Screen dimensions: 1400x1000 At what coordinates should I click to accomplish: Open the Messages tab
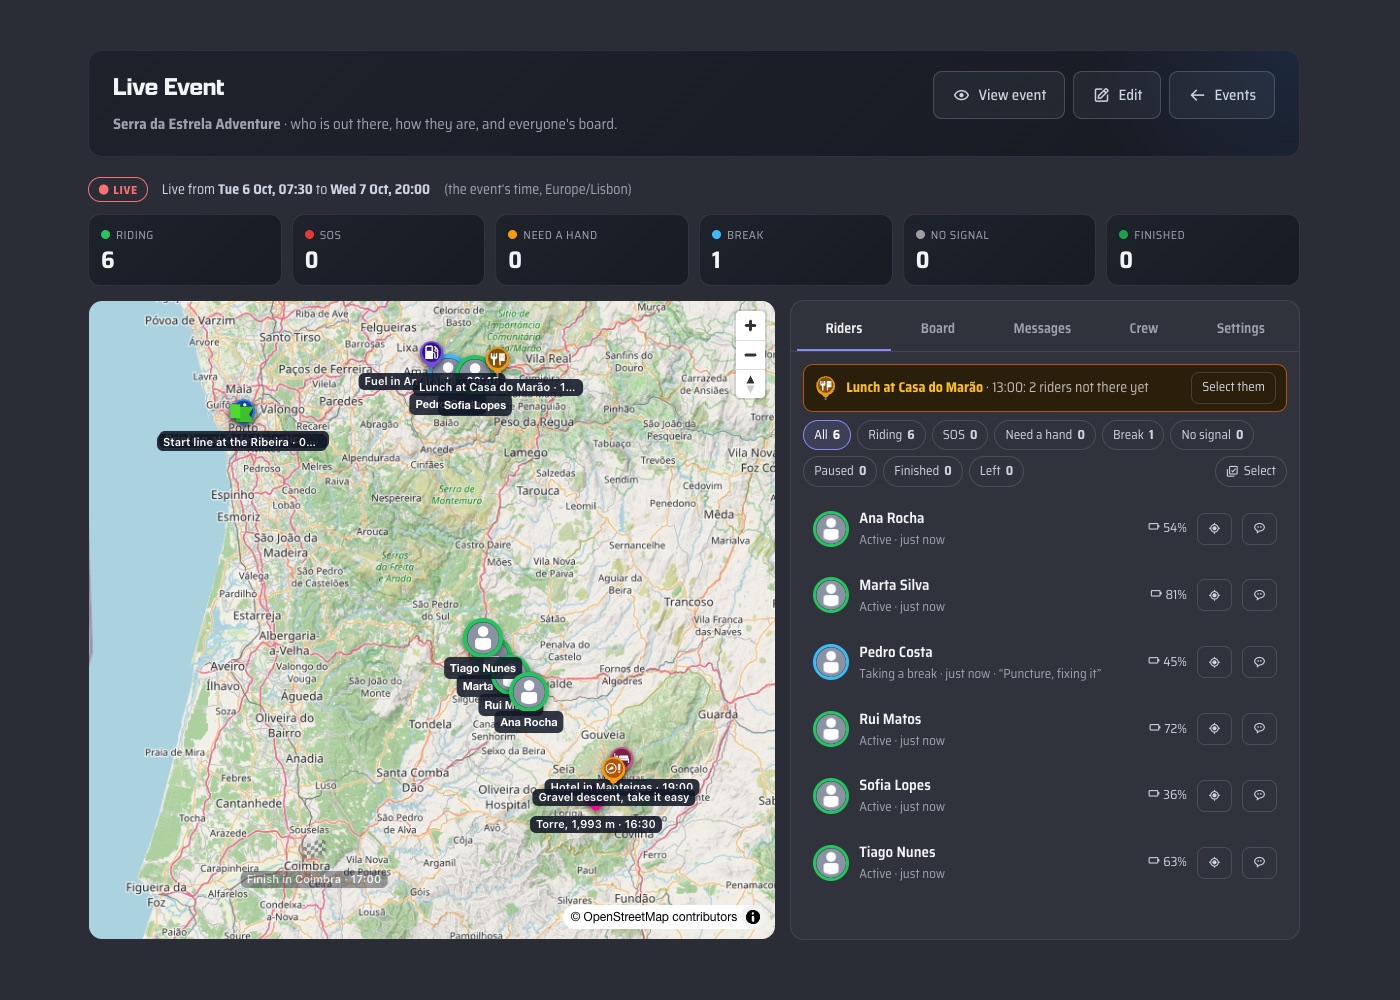point(1042,328)
